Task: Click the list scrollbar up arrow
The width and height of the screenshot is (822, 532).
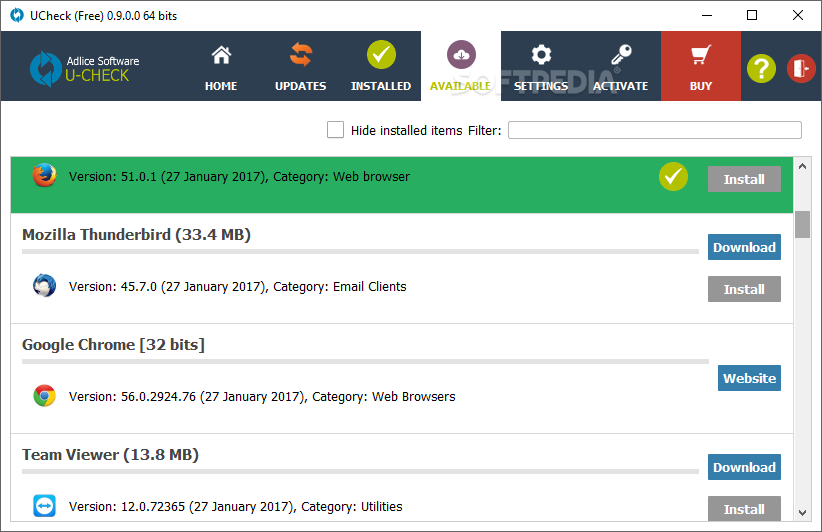Action: click(802, 167)
